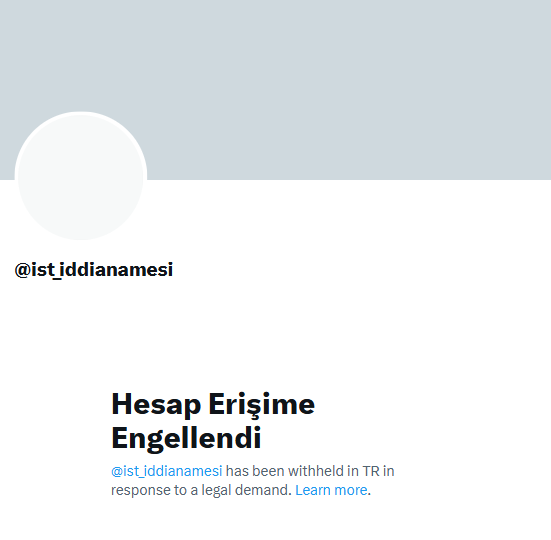
Task: Click the word 'demand' before Learn more
Action: [262, 490]
